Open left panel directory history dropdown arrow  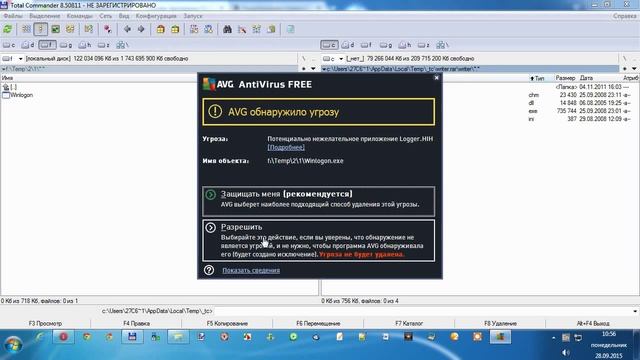pos(313,69)
